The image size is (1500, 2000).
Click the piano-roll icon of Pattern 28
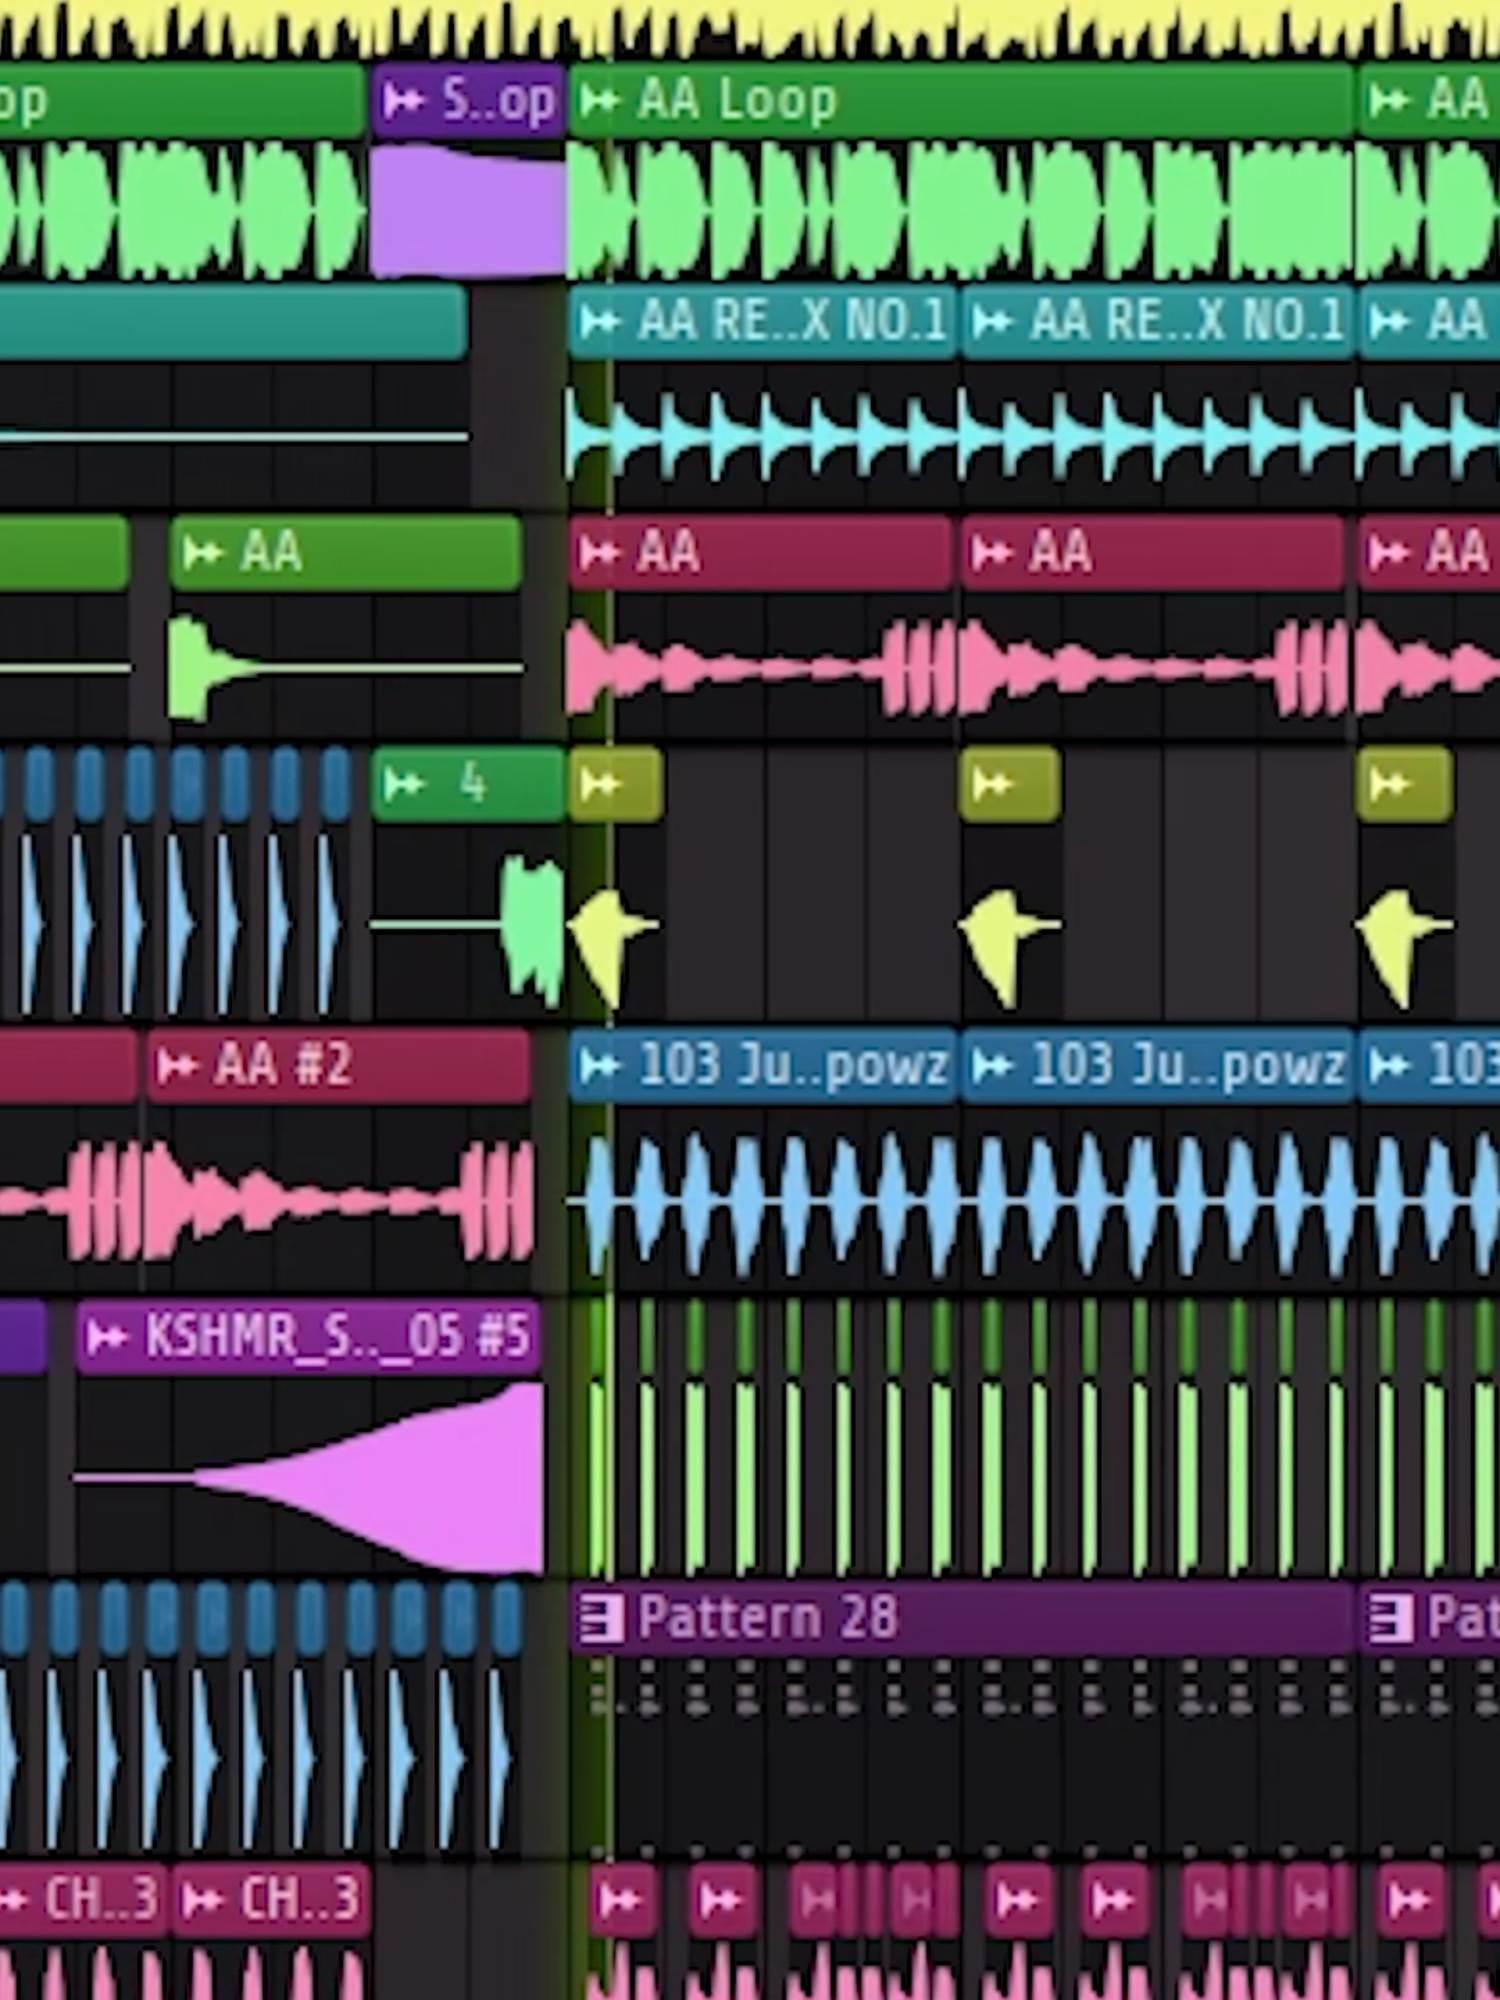tap(601, 1617)
